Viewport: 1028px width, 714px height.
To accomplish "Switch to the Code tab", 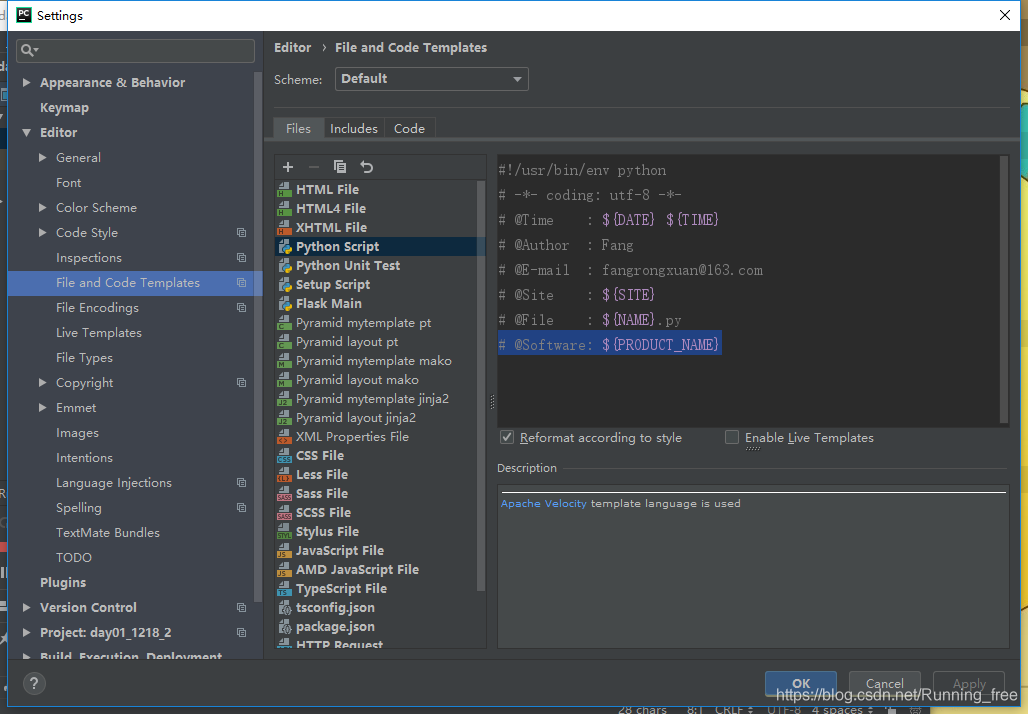I will (x=409, y=129).
